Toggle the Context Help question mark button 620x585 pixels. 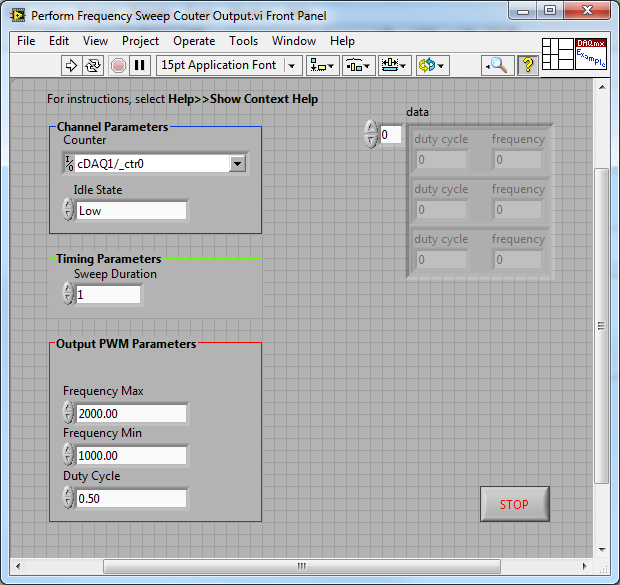point(527,65)
